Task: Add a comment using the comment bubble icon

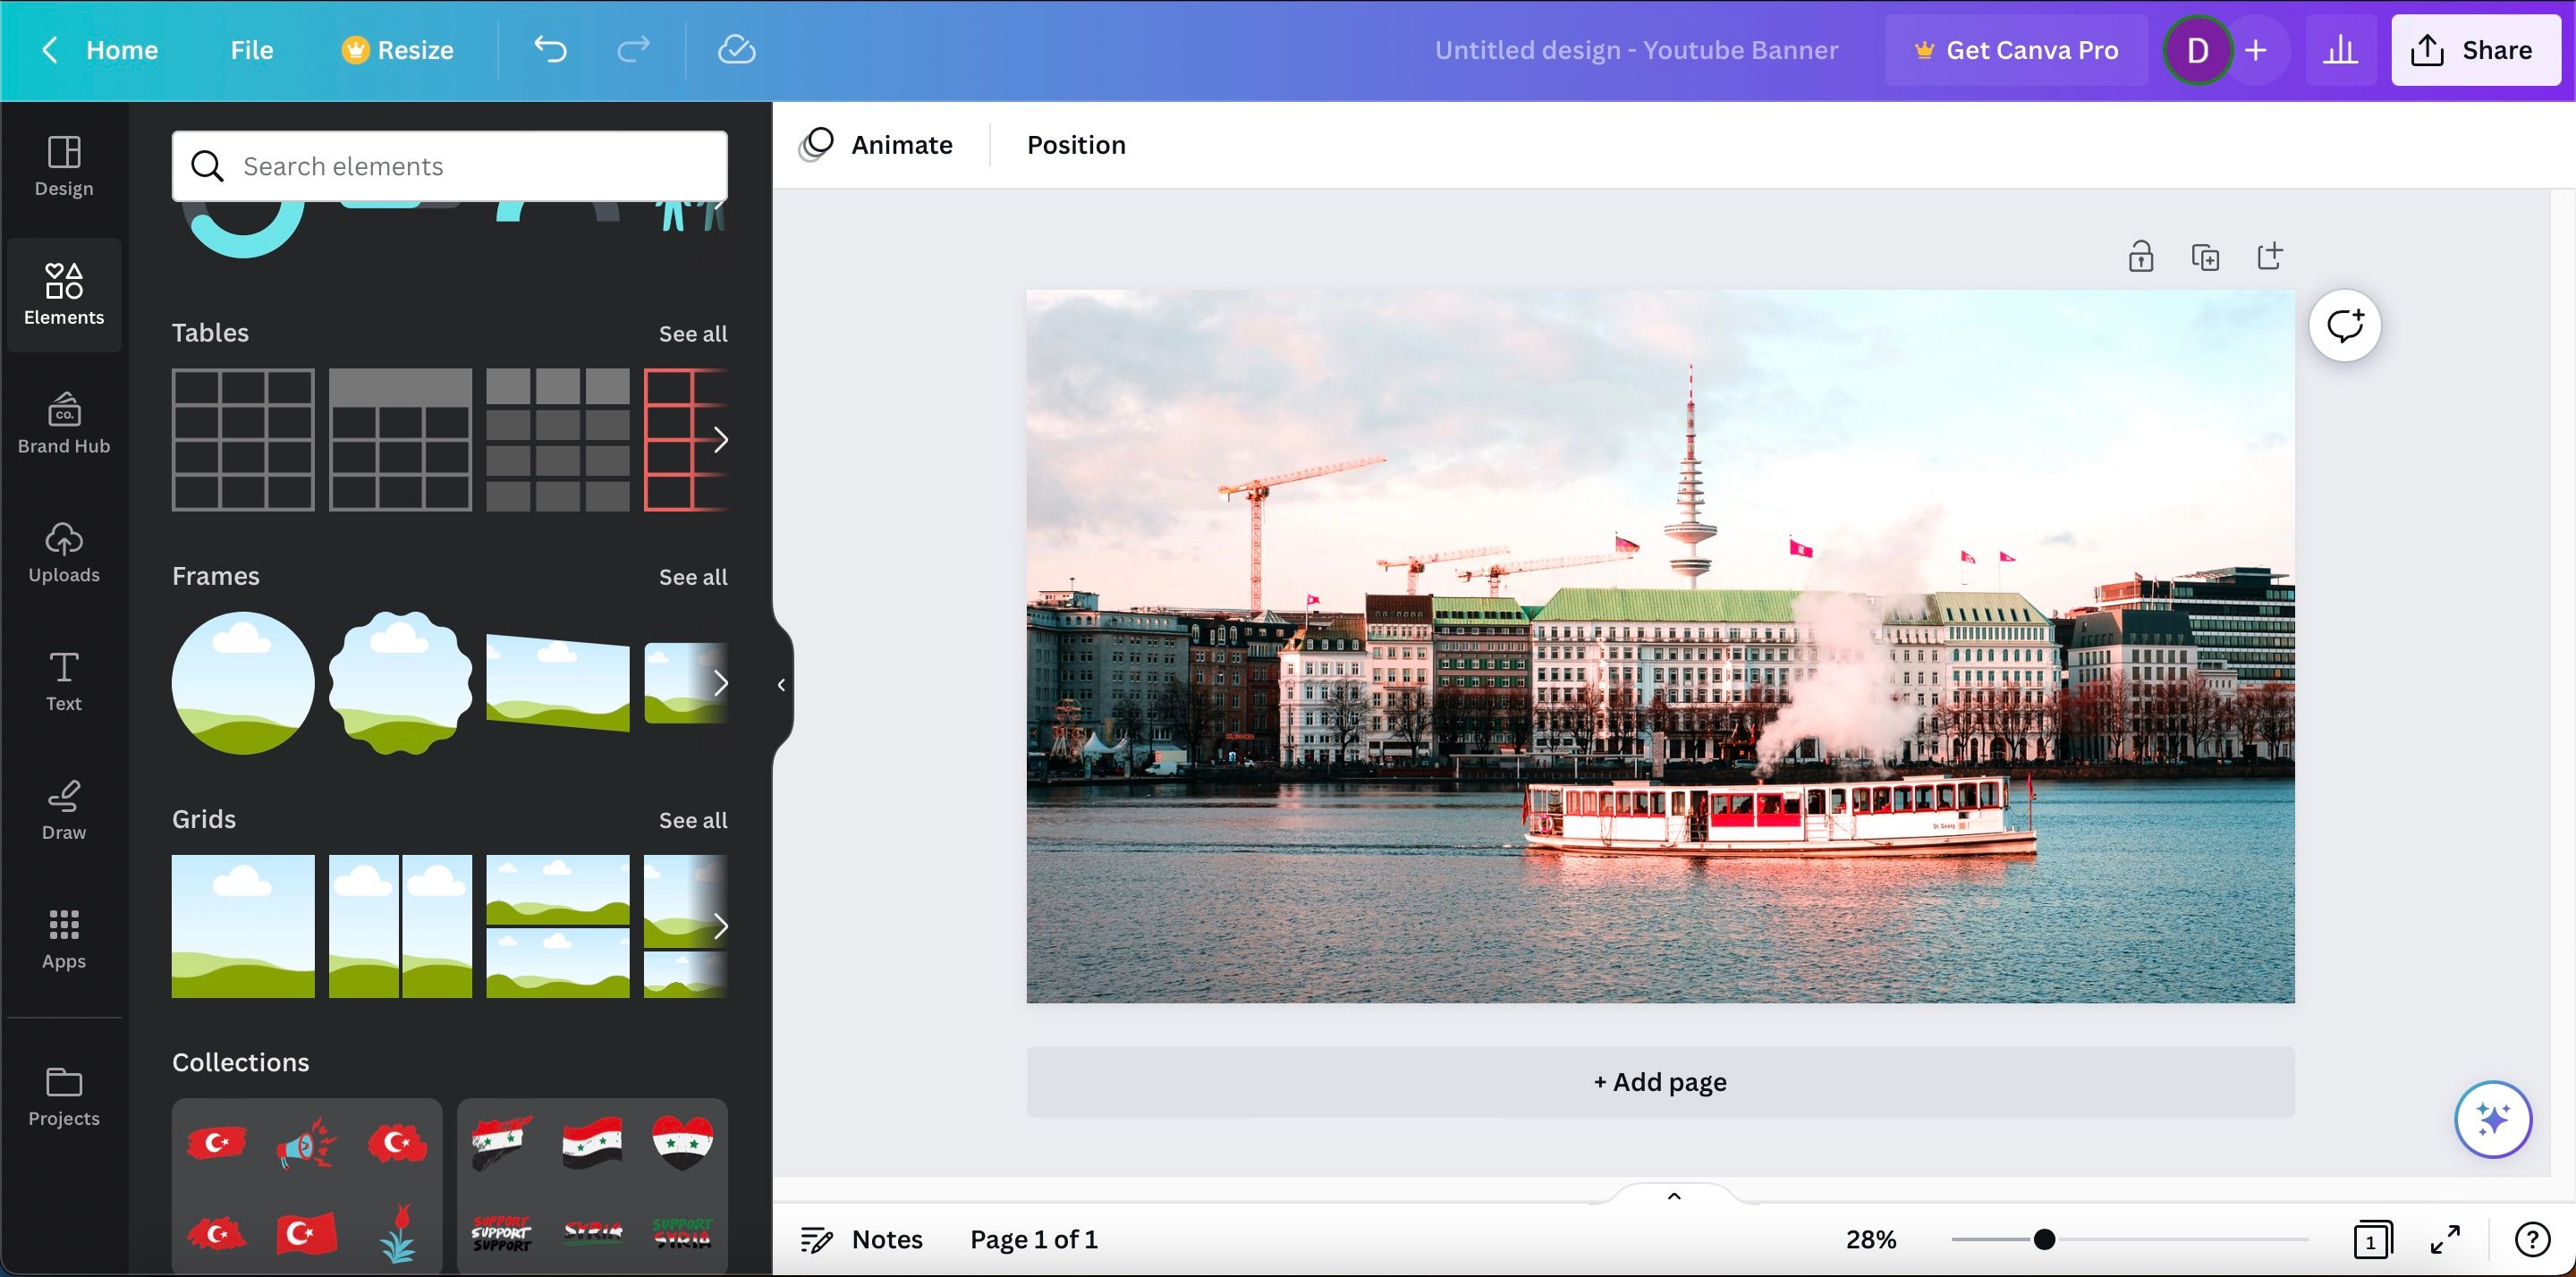Action: (x=2345, y=324)
